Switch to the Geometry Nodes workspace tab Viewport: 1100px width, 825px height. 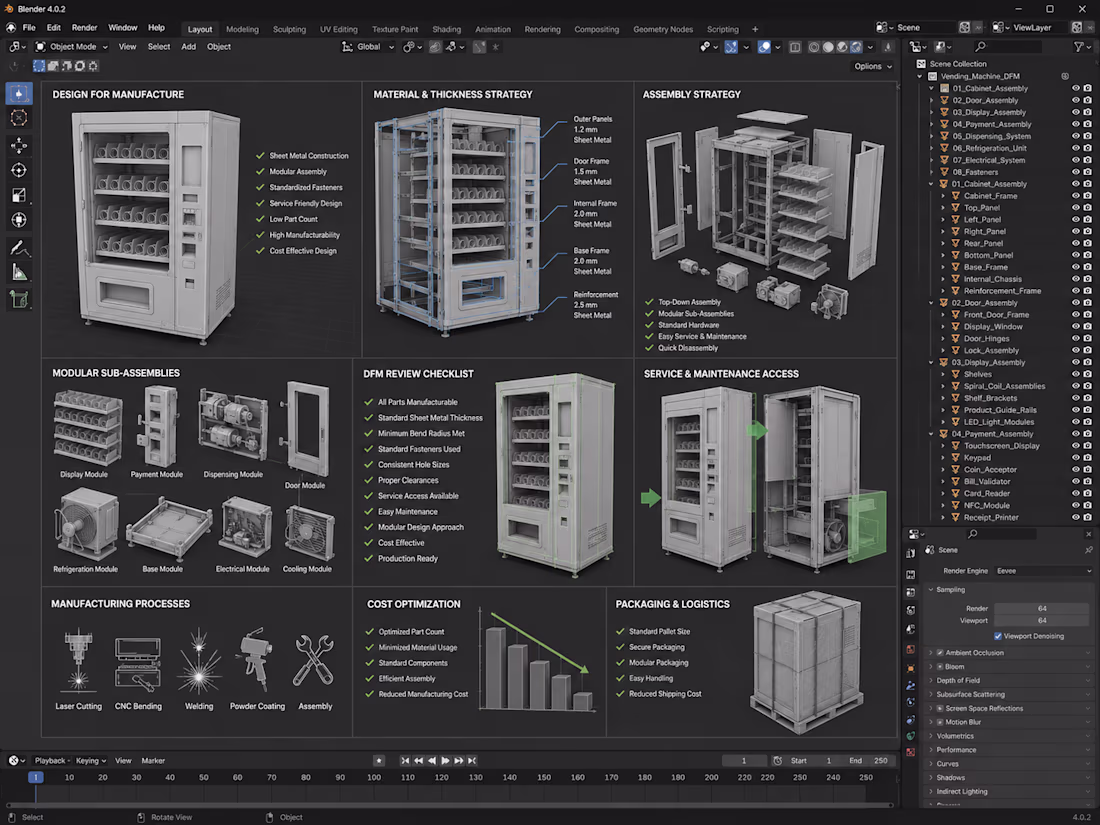click(662, 29)
